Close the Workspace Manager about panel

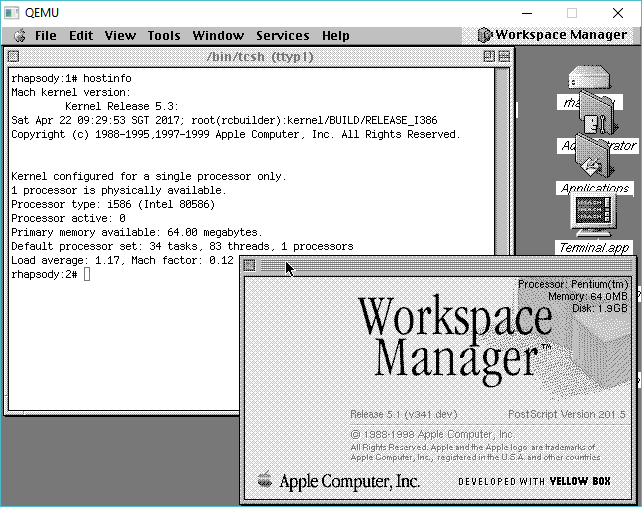pyautogui.click(x=250, y=265)
